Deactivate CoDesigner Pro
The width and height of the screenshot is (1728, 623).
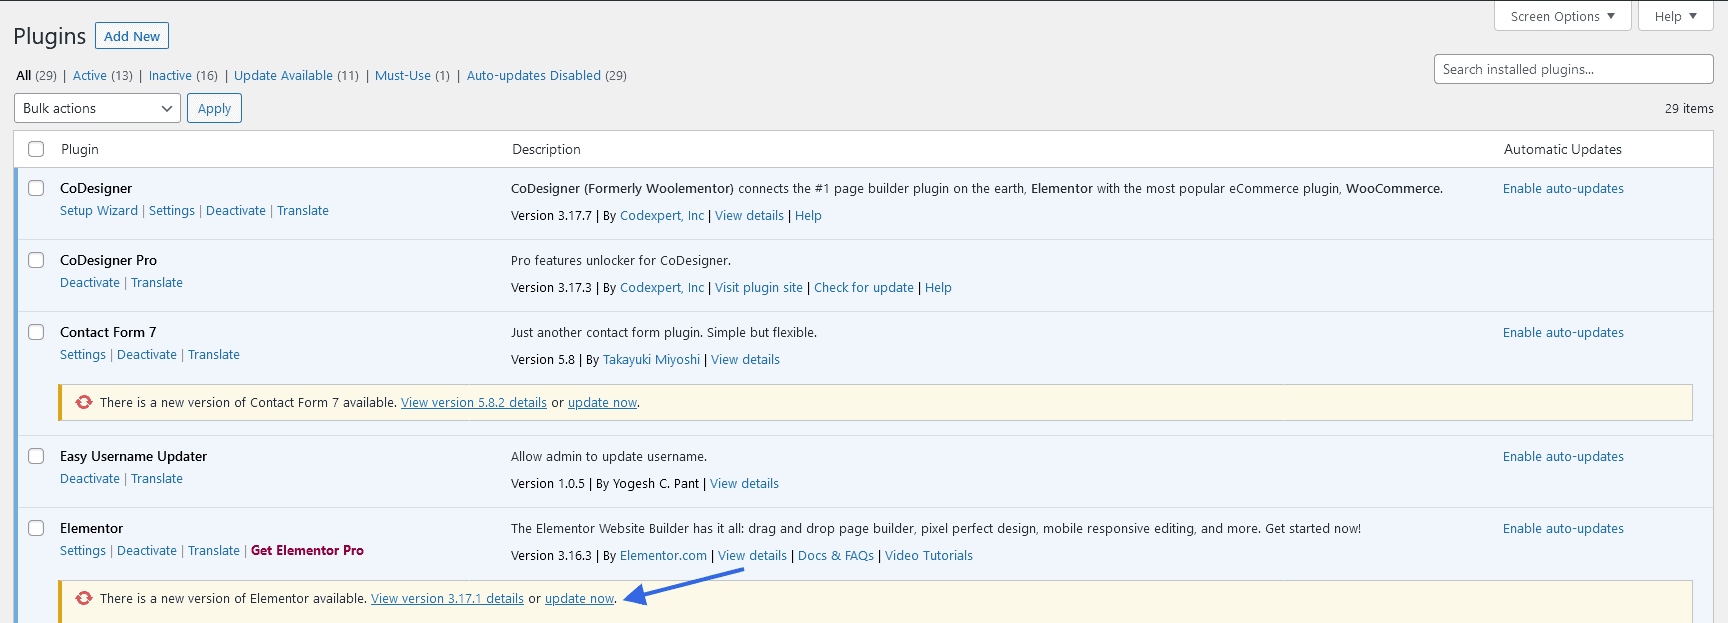pos(90,282)
